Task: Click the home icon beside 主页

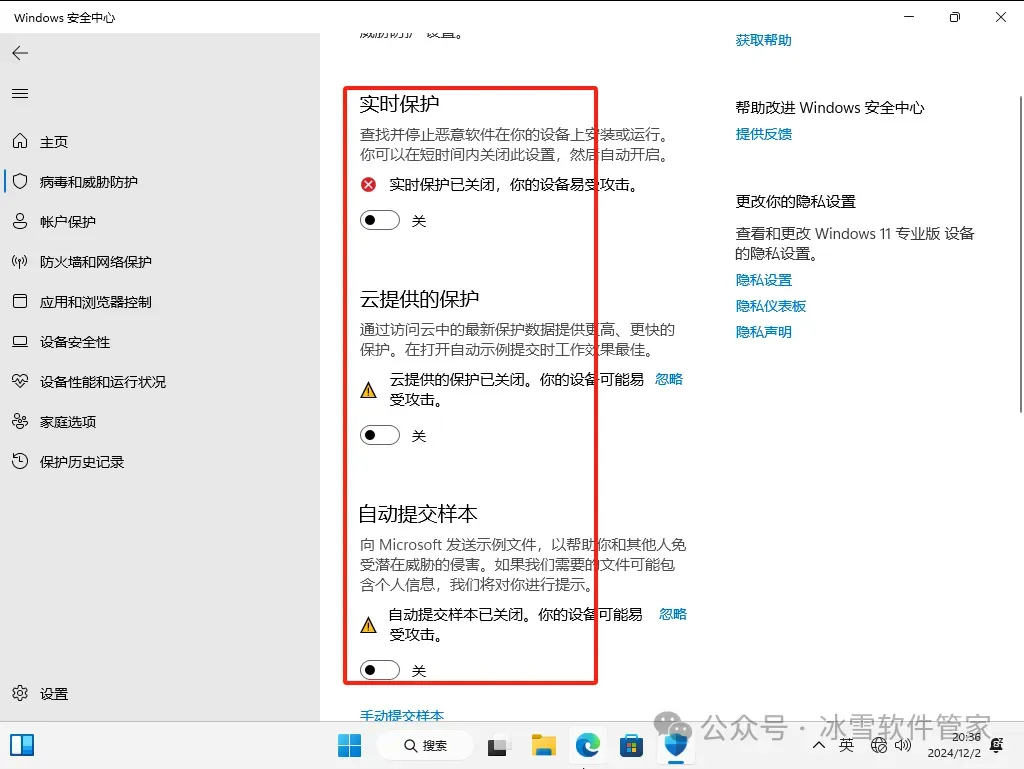Action: click(20, 141)
